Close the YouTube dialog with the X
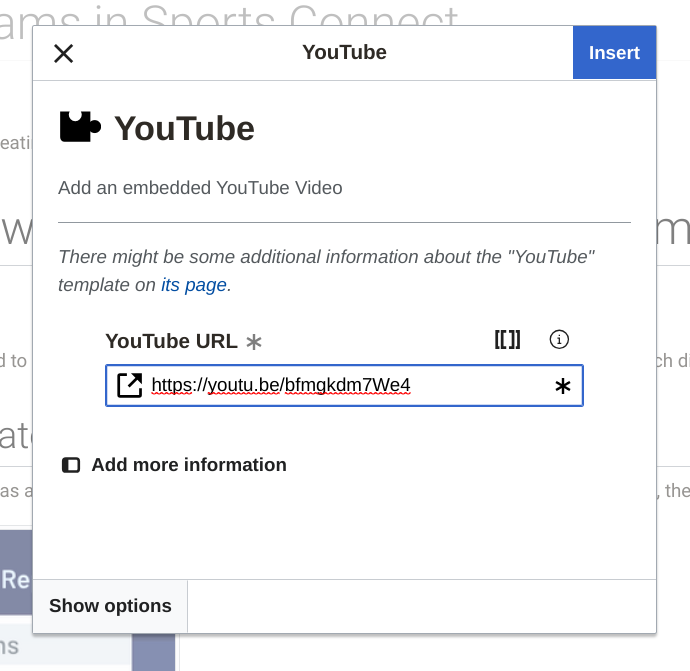This screenshot has height=671, width=690. coord(63,53)
